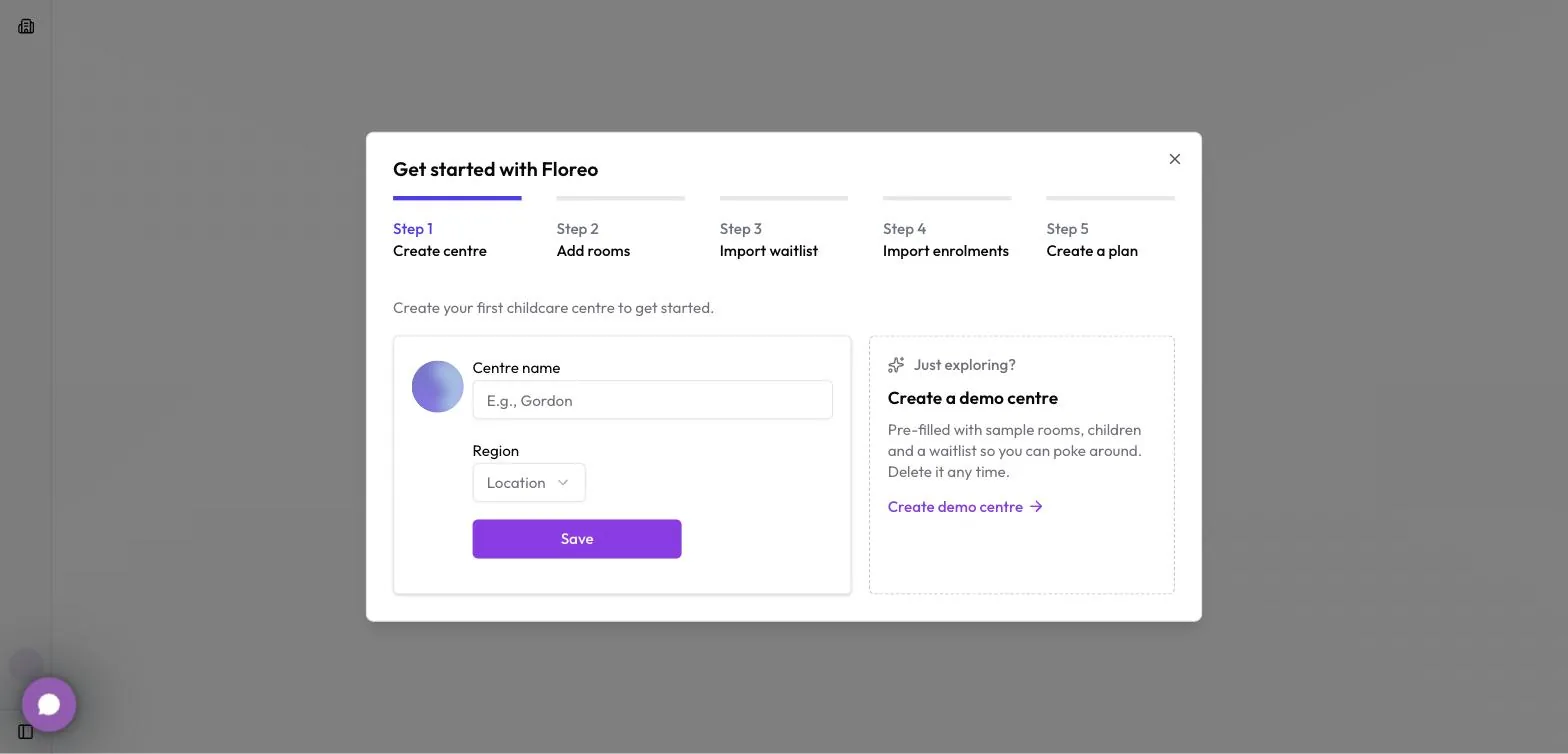
Task: Follow the Create demo centre link
Action: coord(965,507)
